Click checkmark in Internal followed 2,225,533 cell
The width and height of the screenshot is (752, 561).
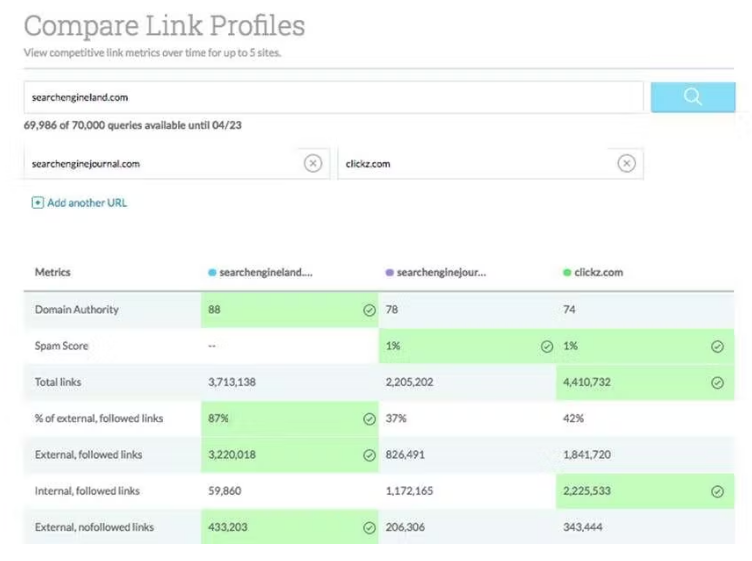tap(717, 491)
